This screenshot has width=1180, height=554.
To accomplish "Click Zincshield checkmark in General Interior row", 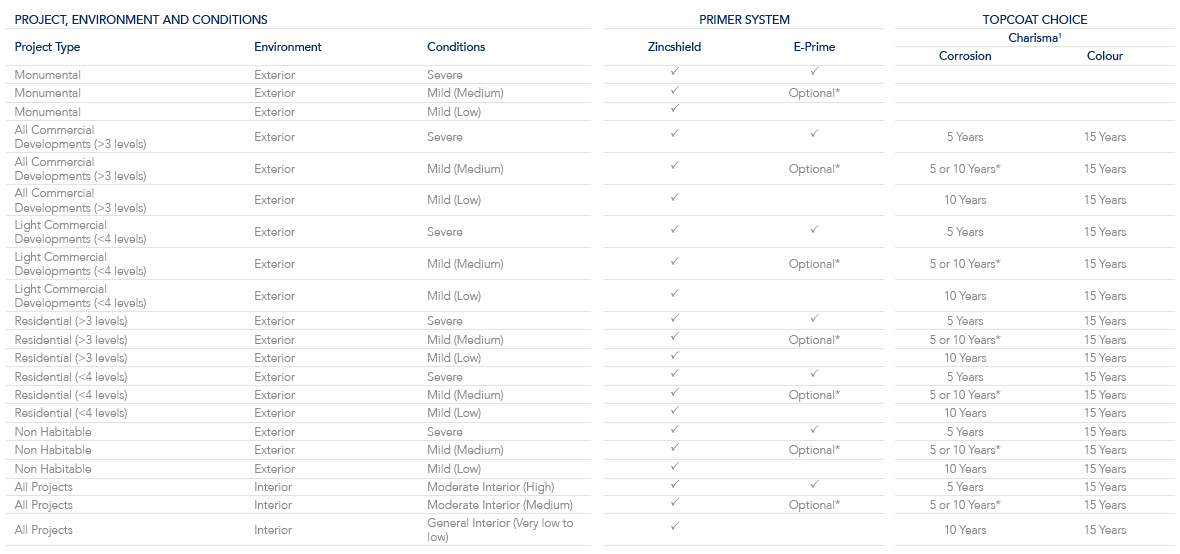I will 675,525.
